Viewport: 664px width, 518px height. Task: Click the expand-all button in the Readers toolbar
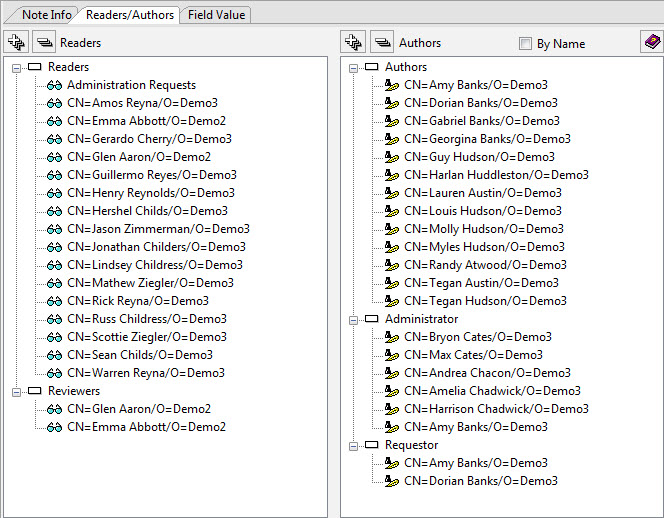pos(16,43)
